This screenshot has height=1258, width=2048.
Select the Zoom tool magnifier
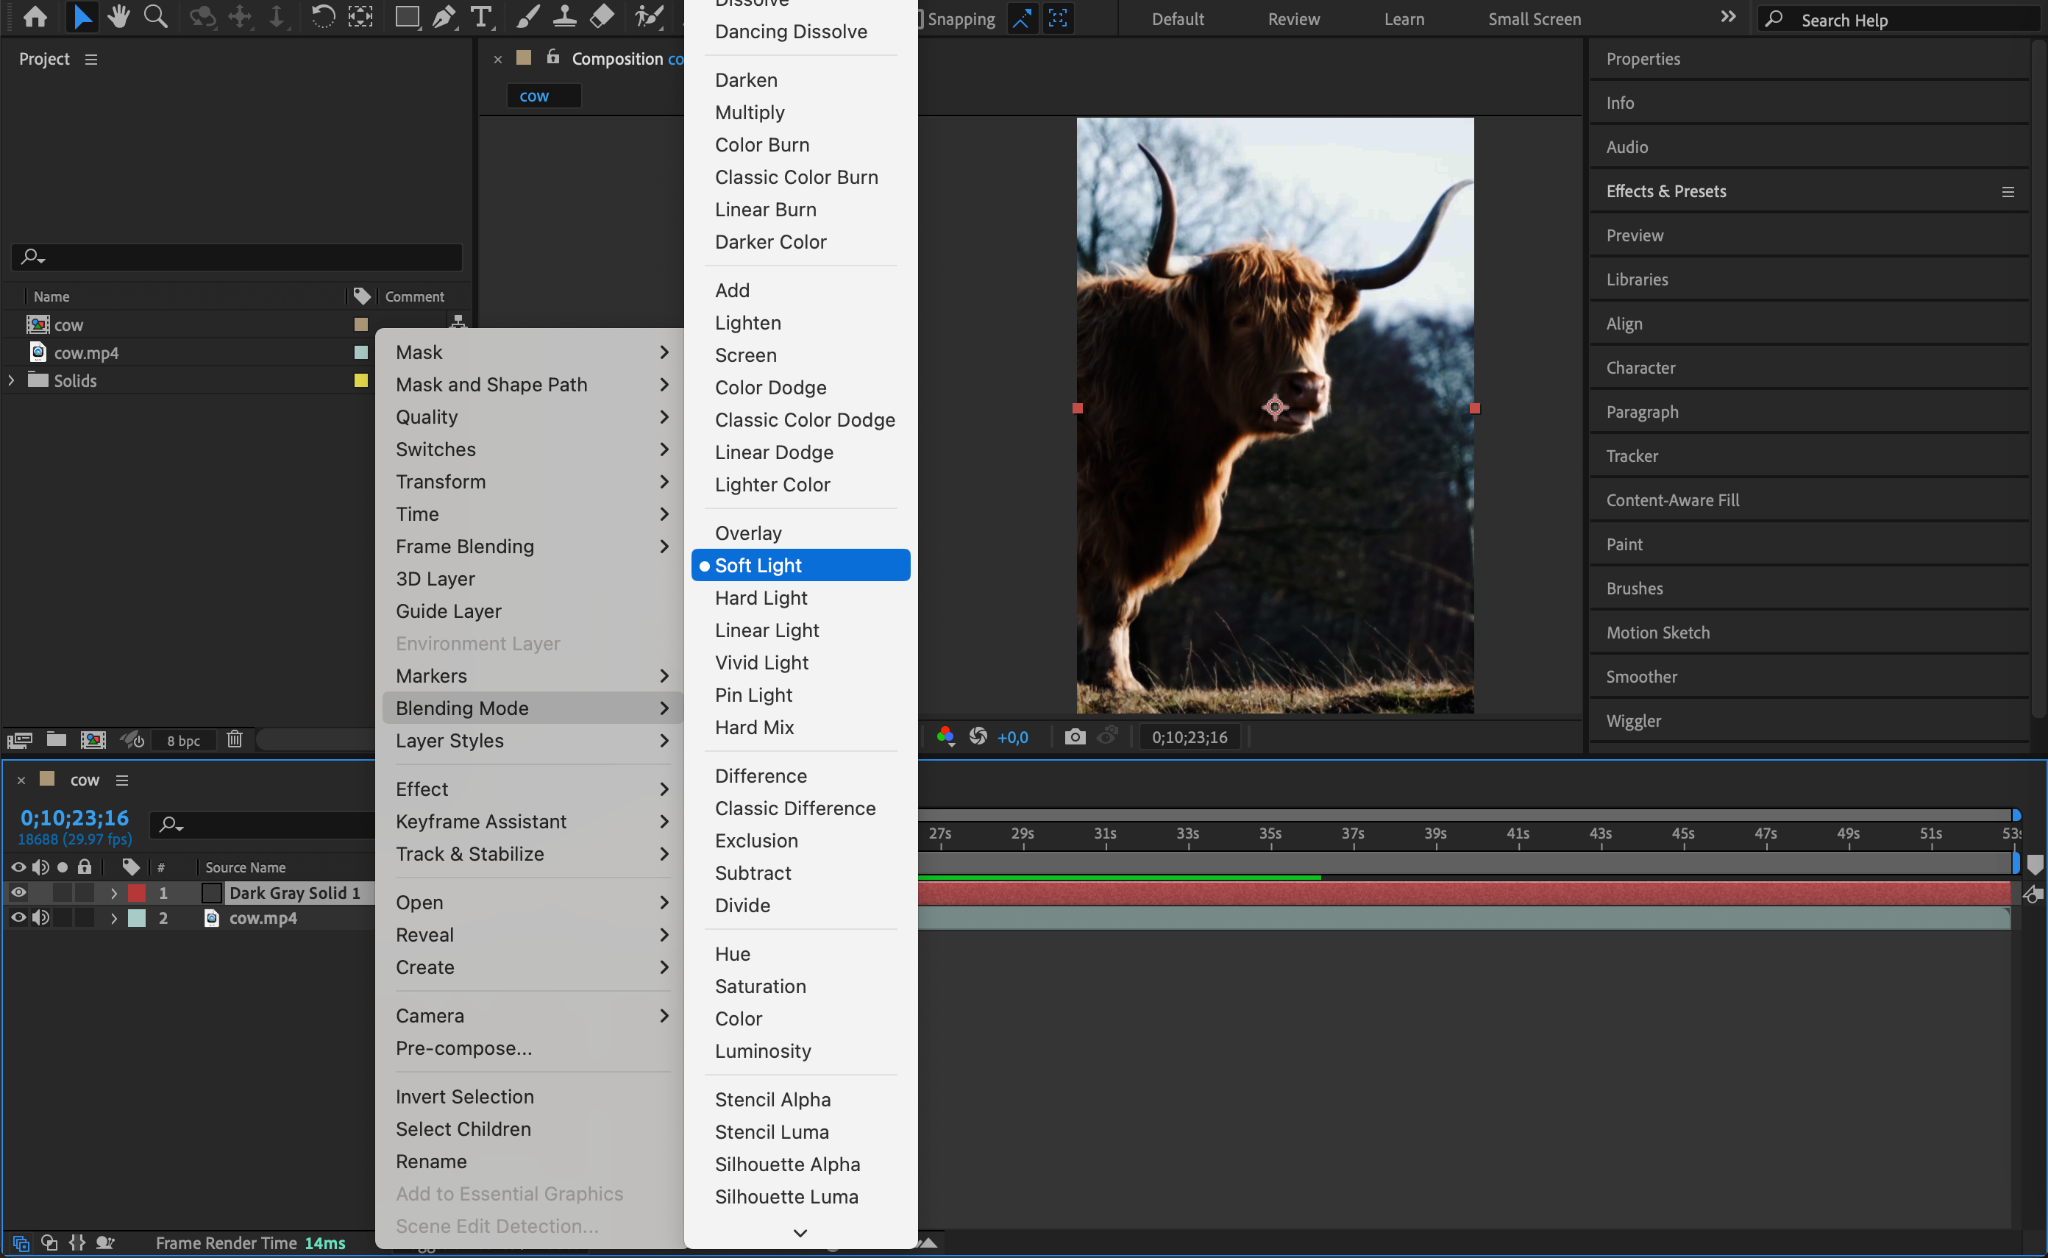[x=155, y=17]
